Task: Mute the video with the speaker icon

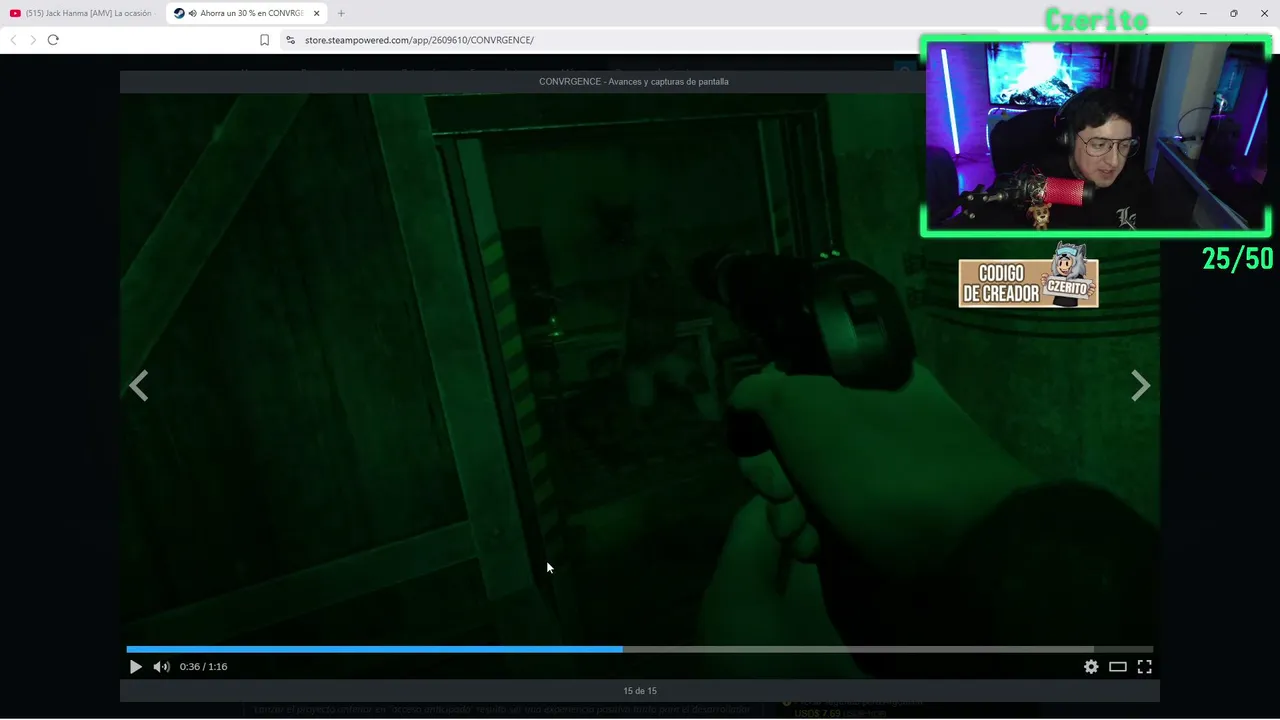Action: tap(161, 667)
